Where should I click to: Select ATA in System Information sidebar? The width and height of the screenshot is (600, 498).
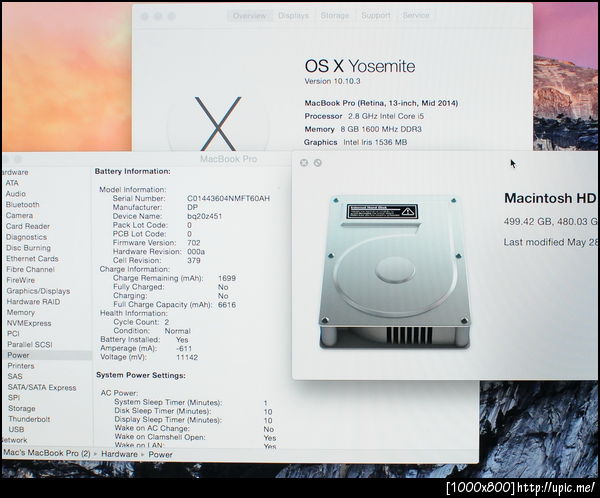coord(12,183)
